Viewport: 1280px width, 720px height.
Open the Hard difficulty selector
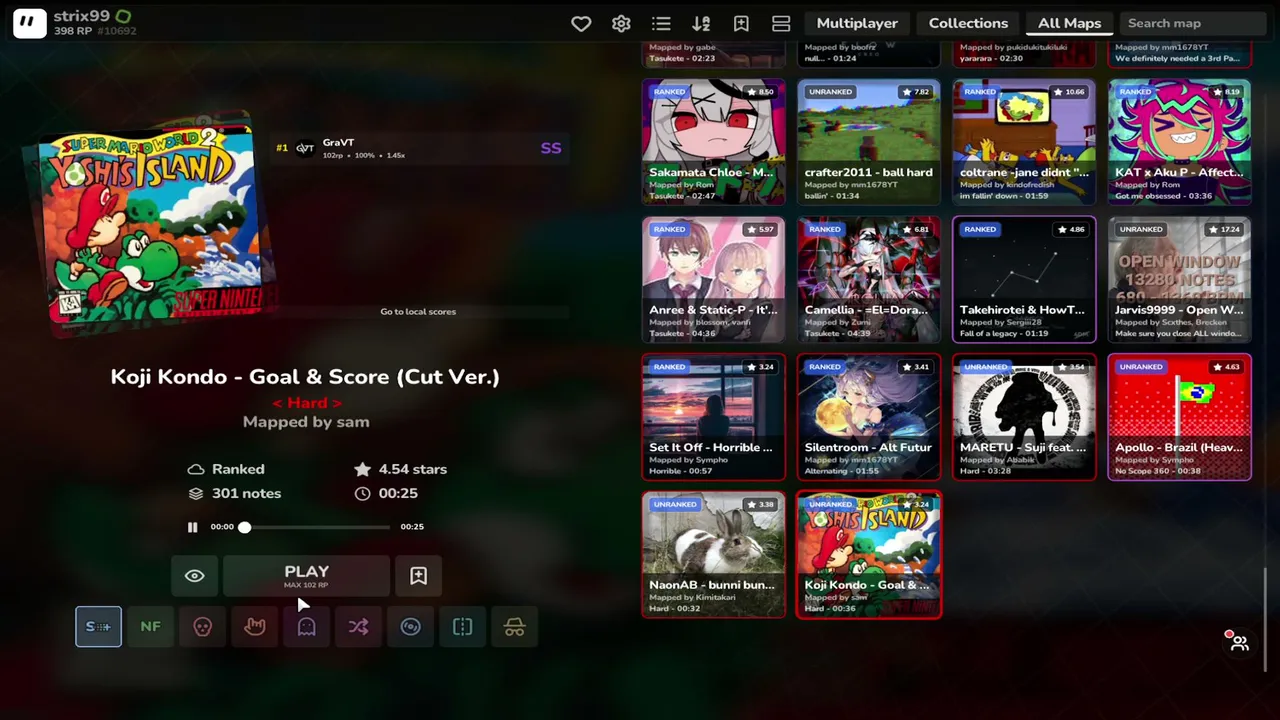pyautogui.click(x=306, y=402)
